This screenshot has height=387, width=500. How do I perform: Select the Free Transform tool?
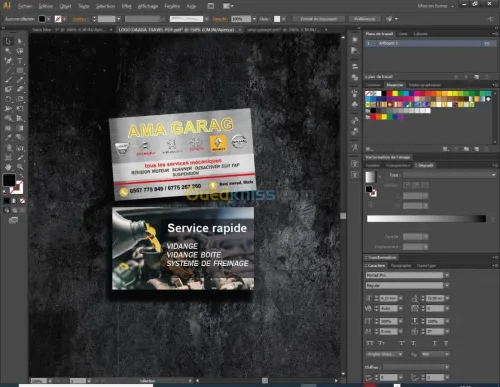coord(20,109)
